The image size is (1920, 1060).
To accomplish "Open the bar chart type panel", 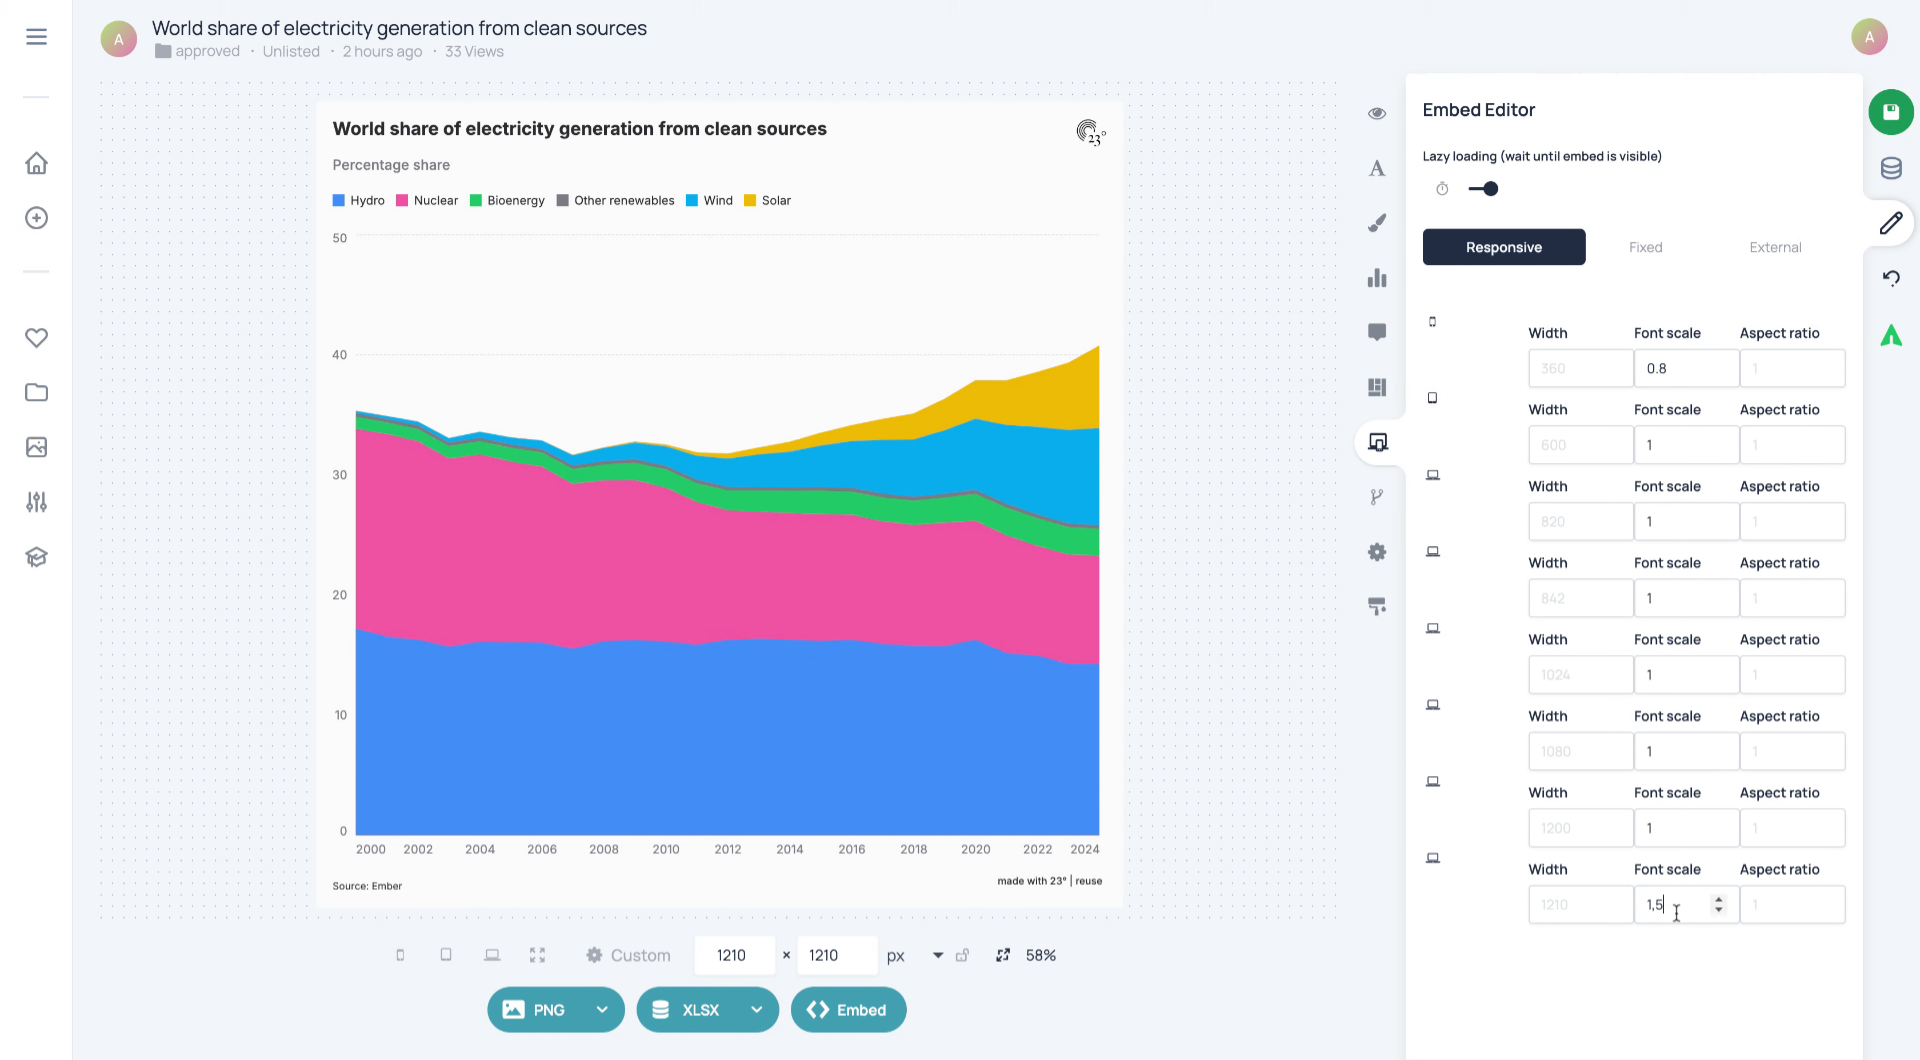I will point(1377,278).
